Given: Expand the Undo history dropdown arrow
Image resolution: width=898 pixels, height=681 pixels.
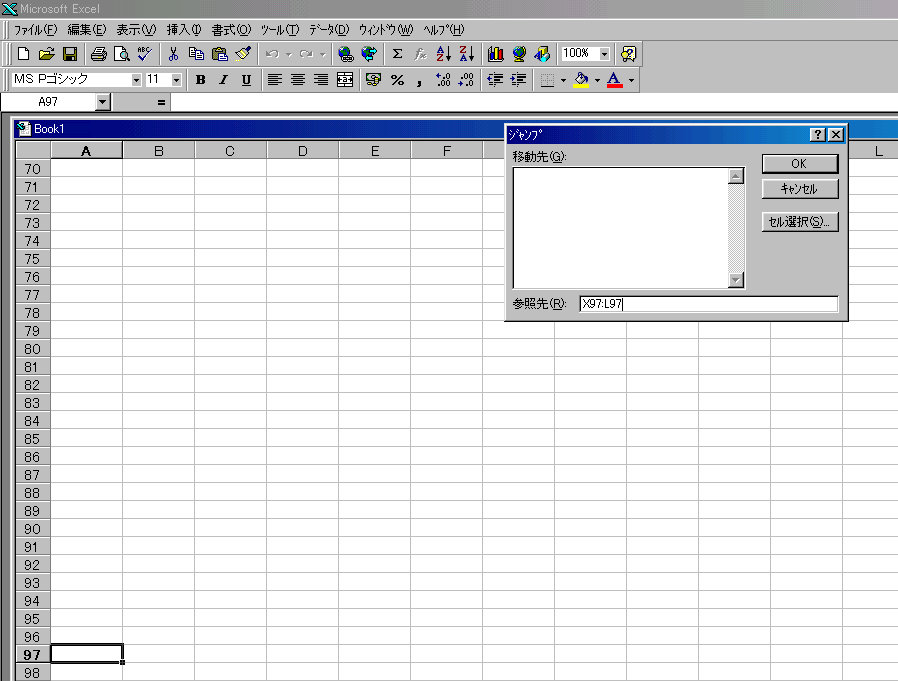Looking at the screenshot, I should pyautogui.click(x=289, y=54).
